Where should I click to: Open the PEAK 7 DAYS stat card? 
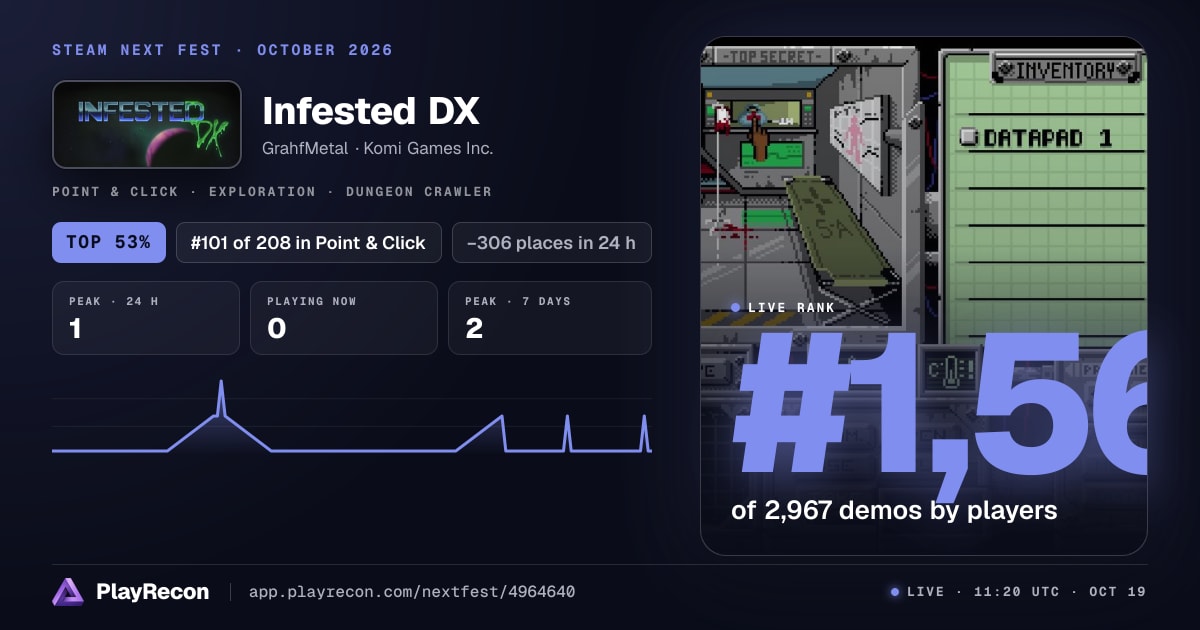point(550,318)
